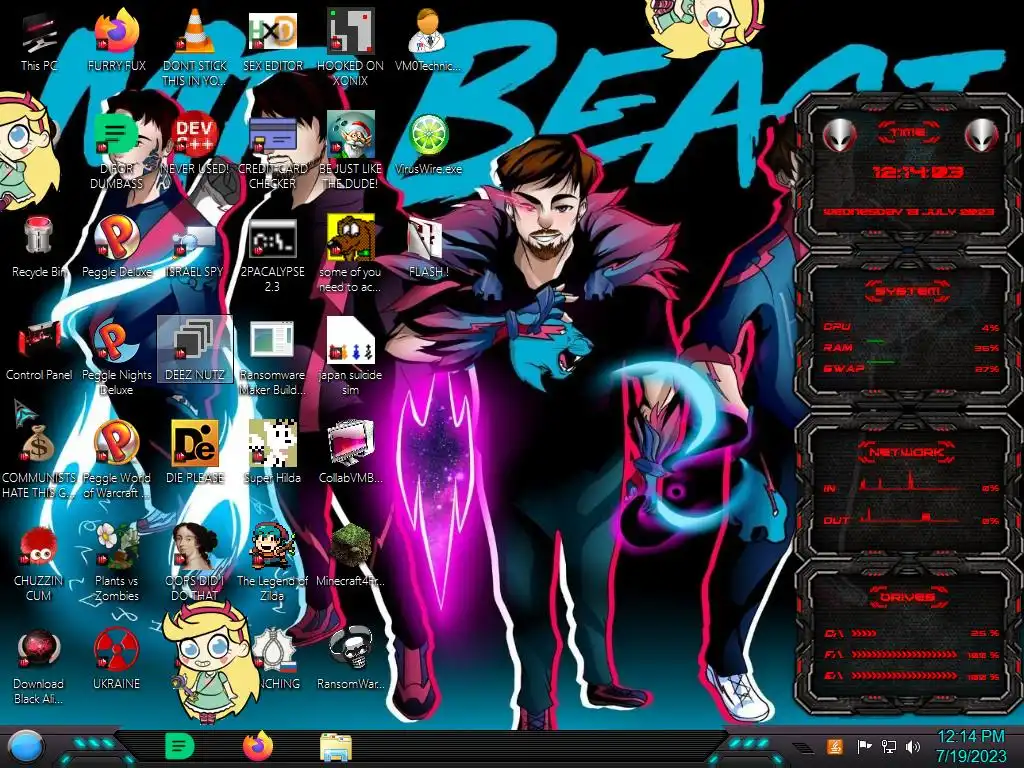Image resolution: width=1024 pixels, height=768 pixels.
Task: Select the Firefox shortcut in the desktop's top row
Action: coord(116,40)
